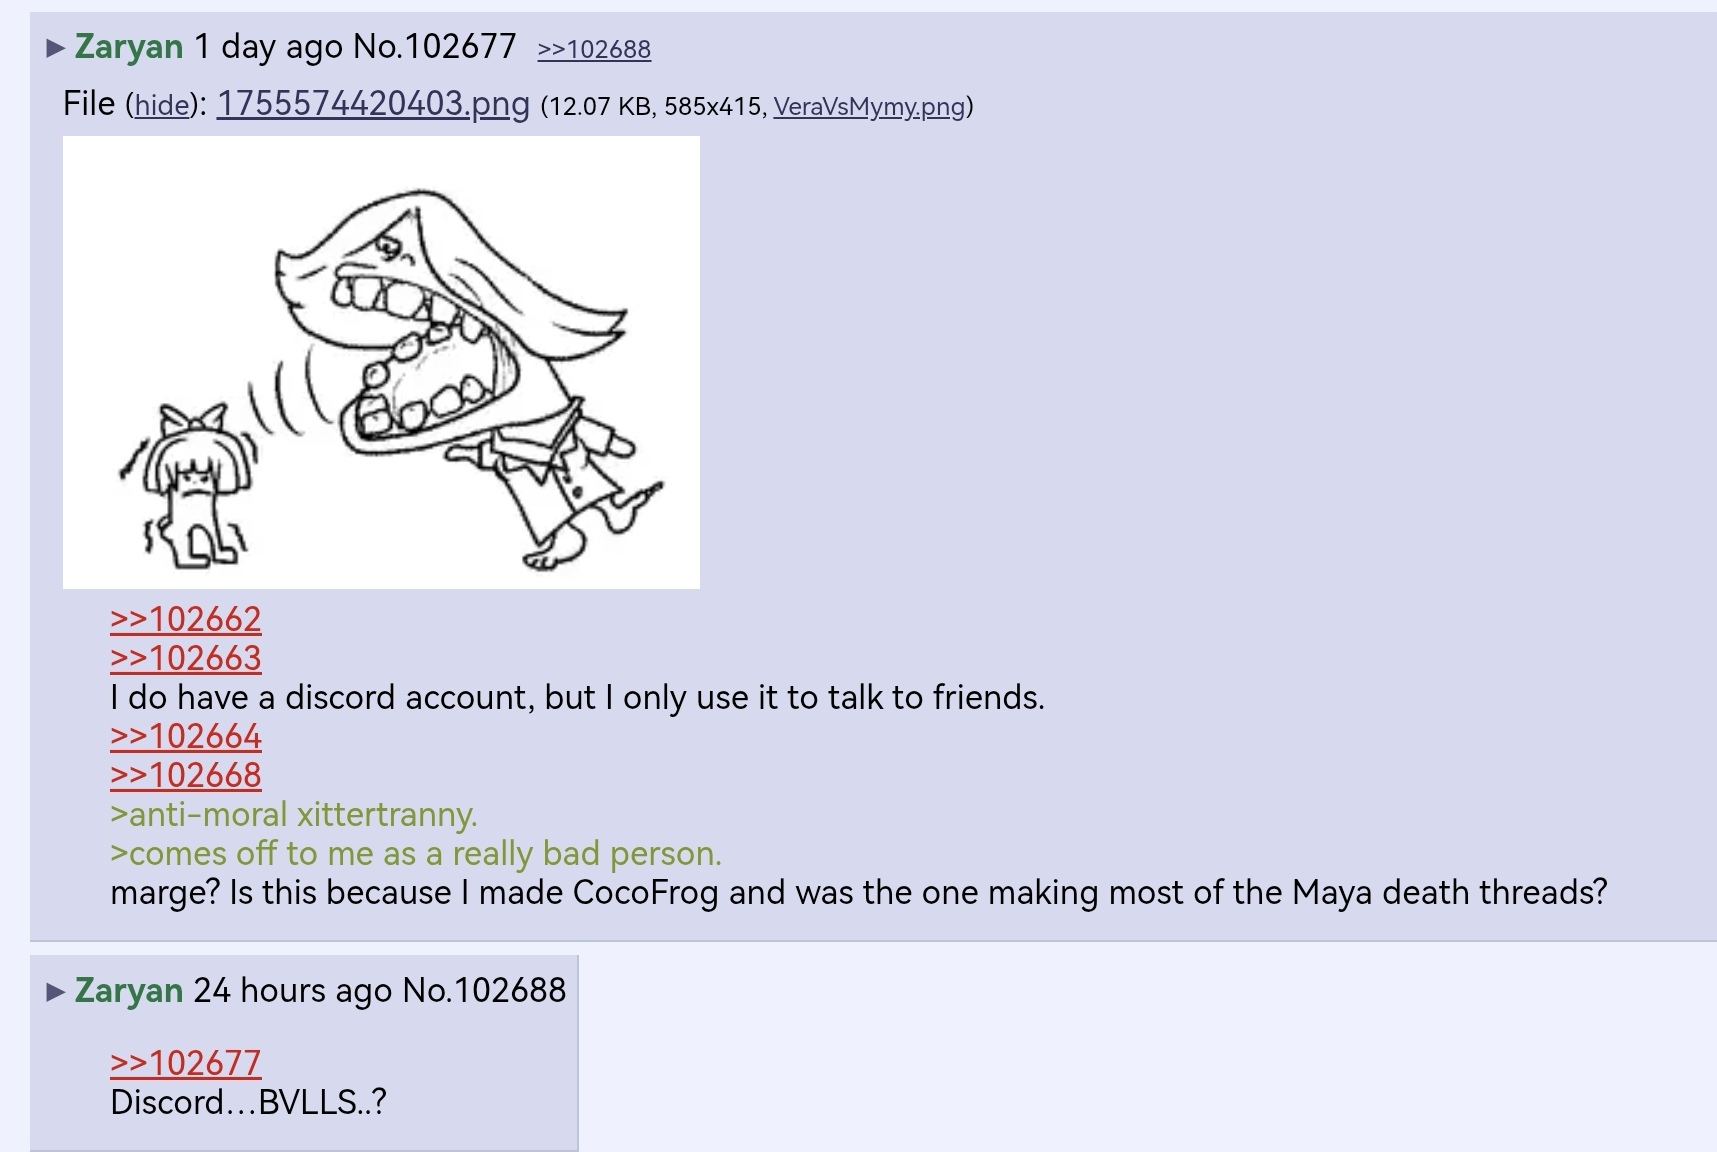
Task: Follow quote link >>102664
Action: [186, 736]
